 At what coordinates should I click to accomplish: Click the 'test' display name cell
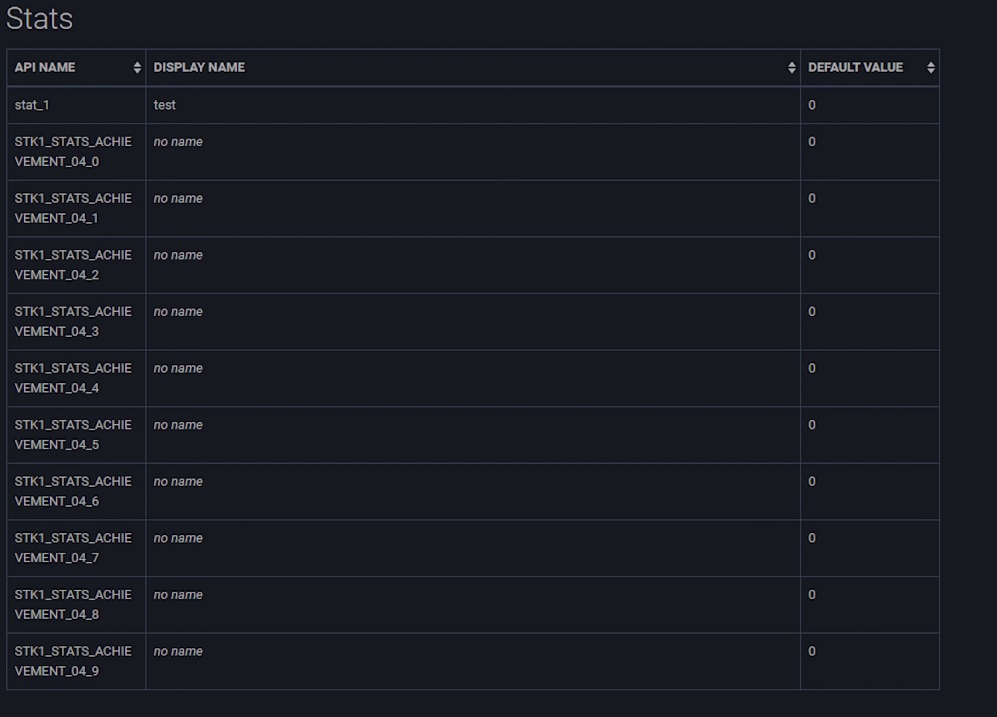point(165,105)
